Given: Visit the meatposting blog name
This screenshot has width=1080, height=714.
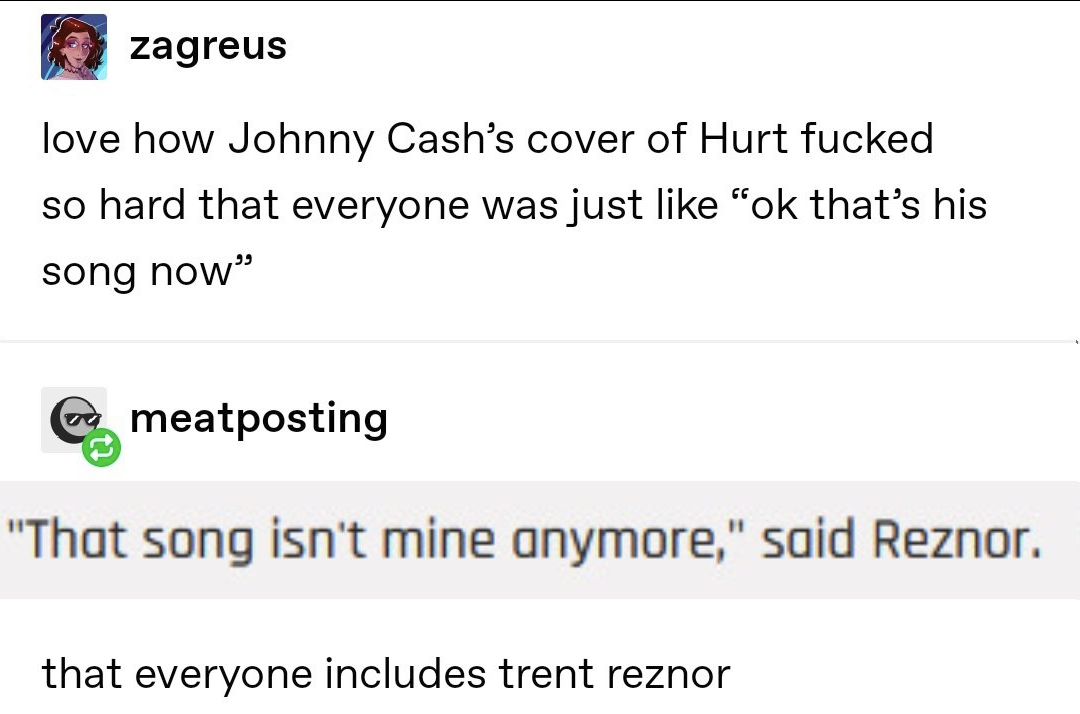Looking at the screenshot, I should 259,419.
